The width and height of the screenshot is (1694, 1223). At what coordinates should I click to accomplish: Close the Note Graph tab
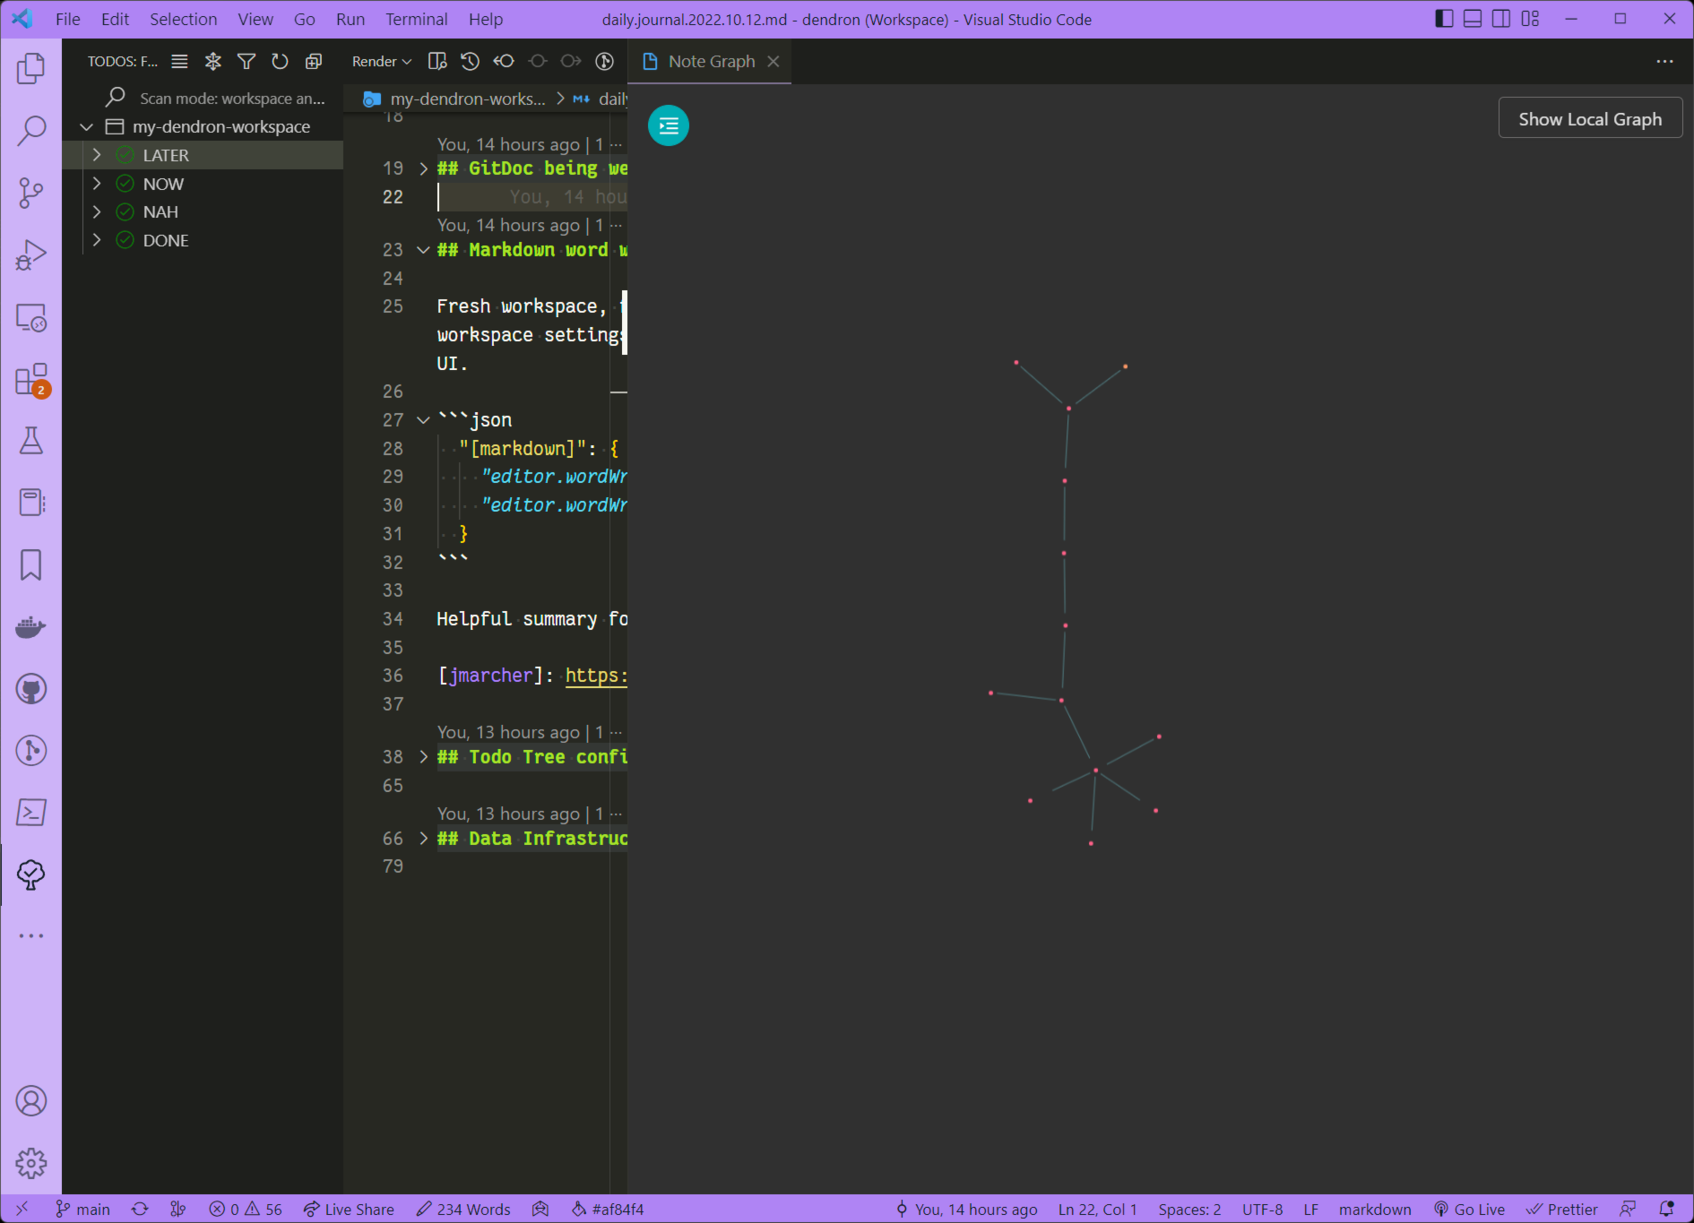point(773,61)
